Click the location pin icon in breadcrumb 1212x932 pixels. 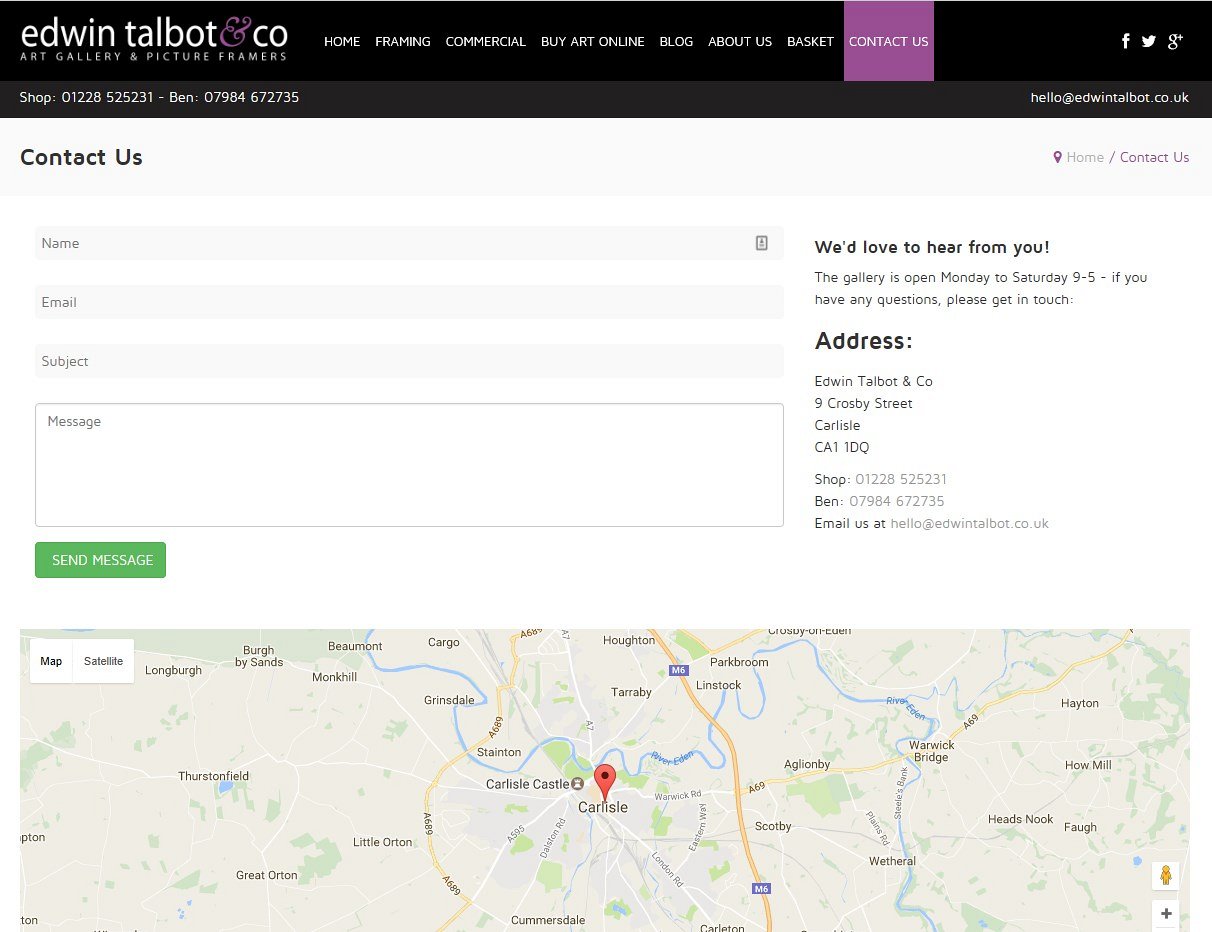point(1058,157)
